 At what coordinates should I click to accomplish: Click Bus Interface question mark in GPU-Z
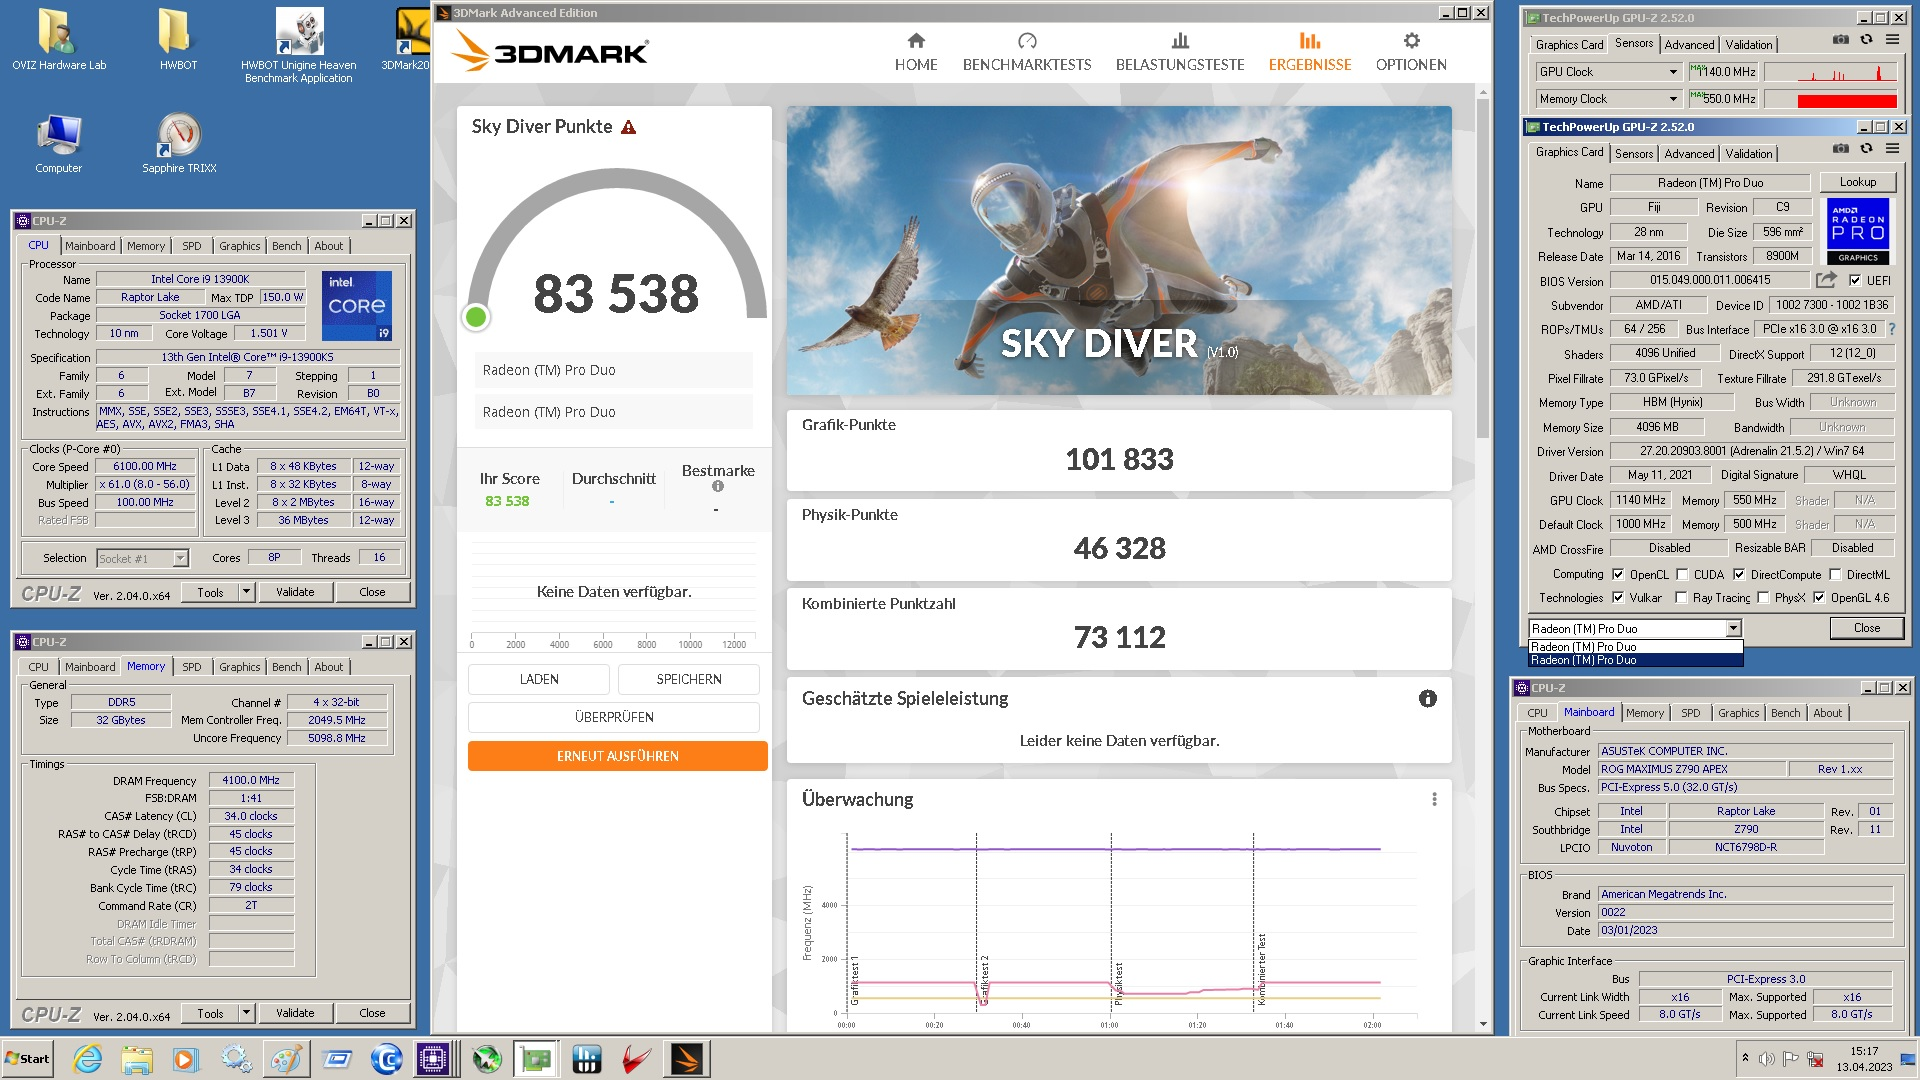pos(1891,329)
